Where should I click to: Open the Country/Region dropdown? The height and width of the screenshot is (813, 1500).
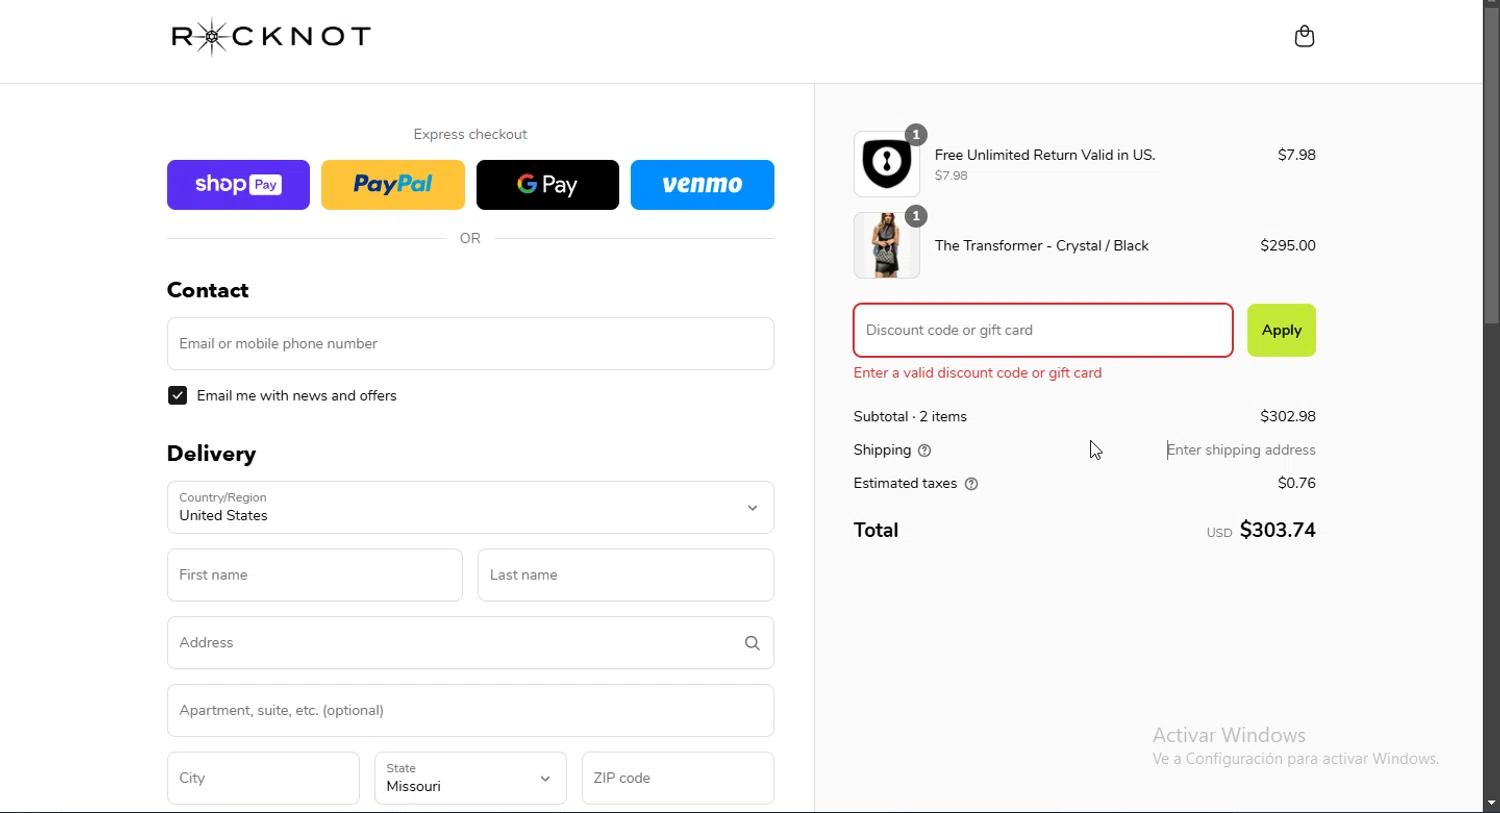click(x=470, y=508)
